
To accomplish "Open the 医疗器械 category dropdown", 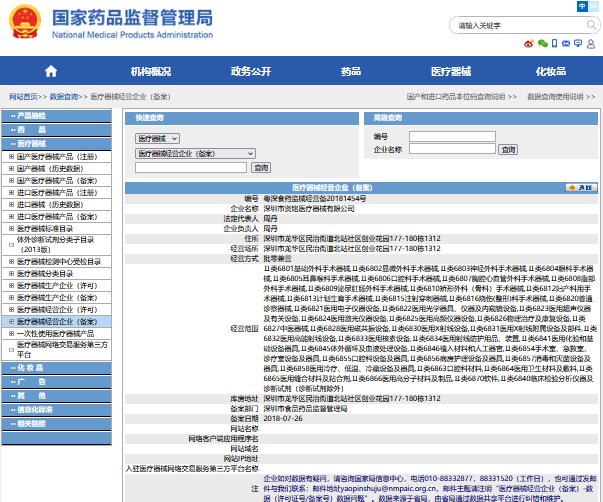I will click(x=157, y=138).
